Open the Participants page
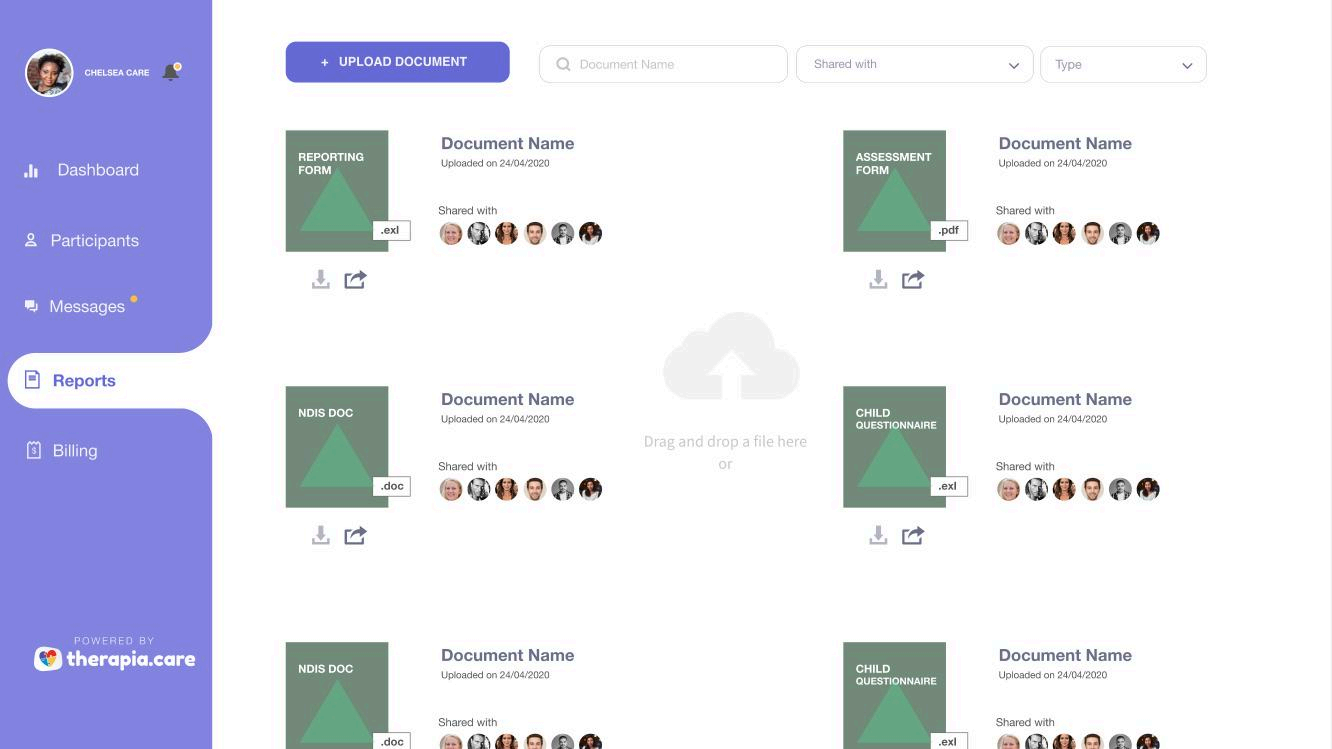 (x=94, y=241)
